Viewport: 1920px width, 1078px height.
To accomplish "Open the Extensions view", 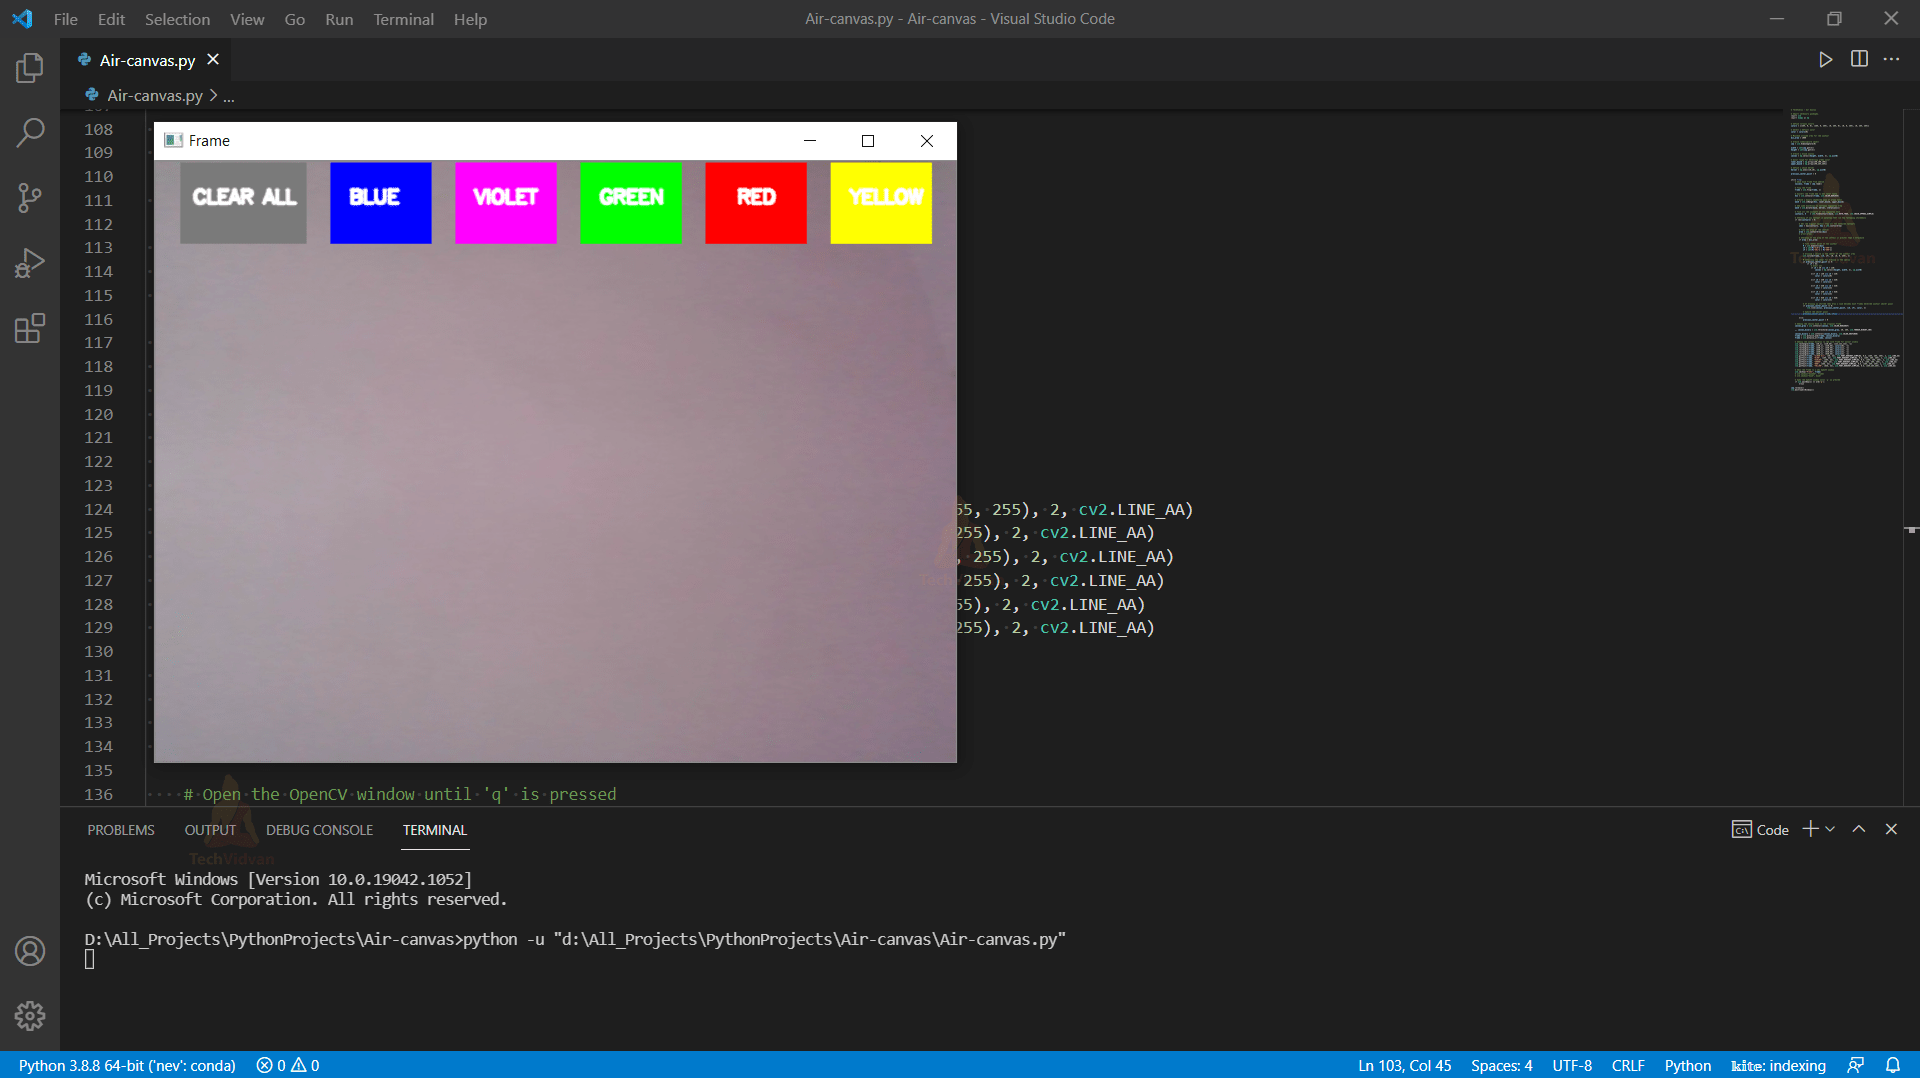I will tap(29, 328).
